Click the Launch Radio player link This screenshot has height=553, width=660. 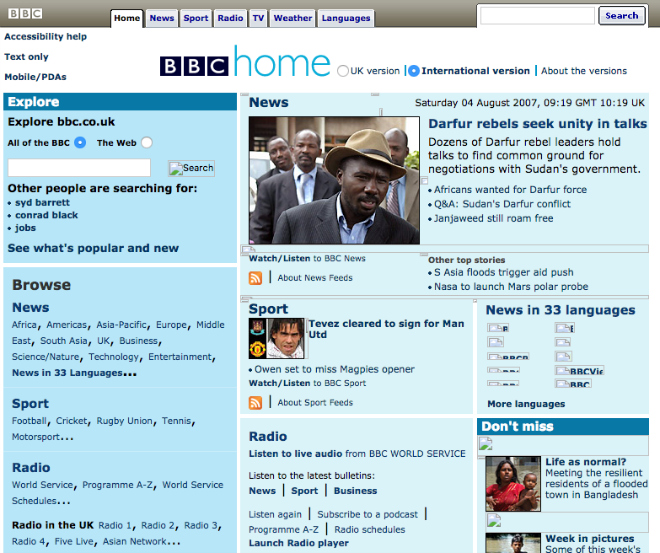pyautogui.click(x=298, y=543)
